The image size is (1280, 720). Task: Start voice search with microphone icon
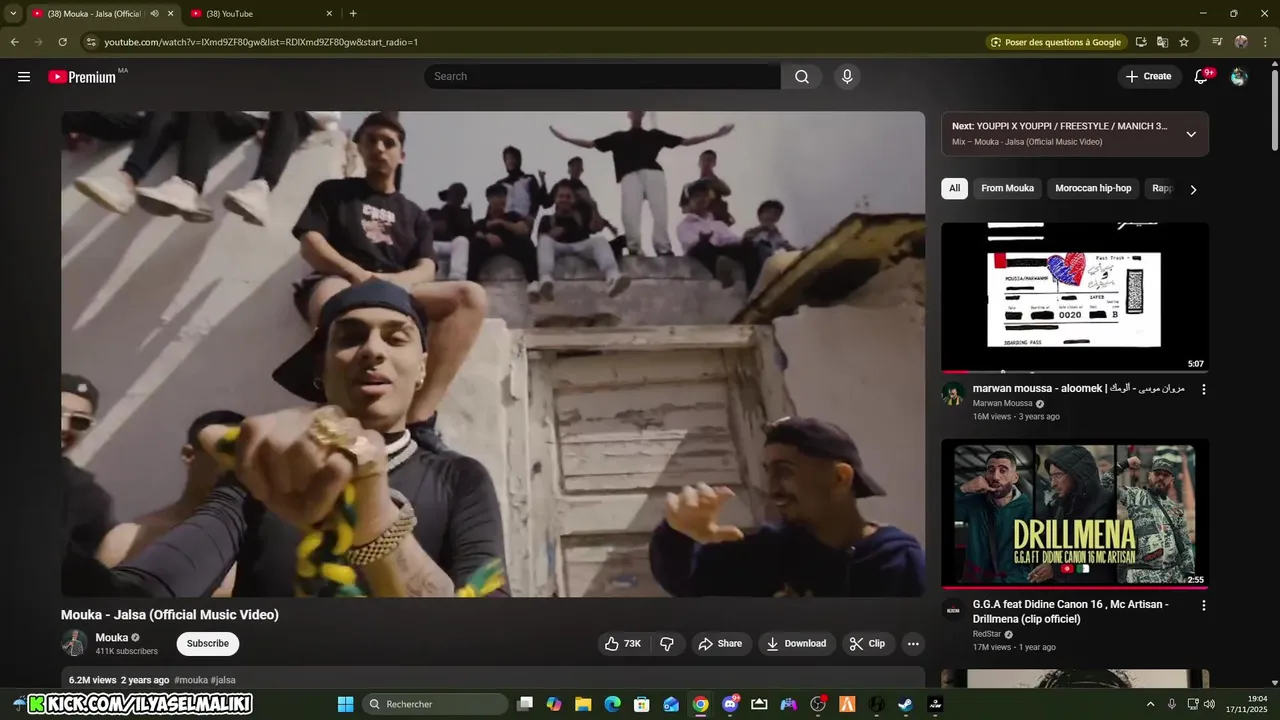coord(847,76)
